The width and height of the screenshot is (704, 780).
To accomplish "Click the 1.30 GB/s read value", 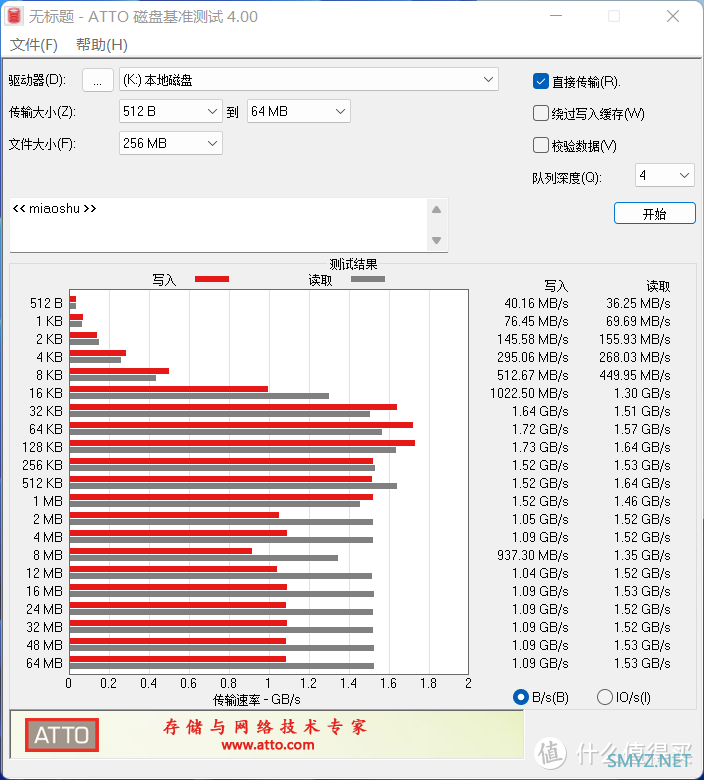I will click(642, 393).
